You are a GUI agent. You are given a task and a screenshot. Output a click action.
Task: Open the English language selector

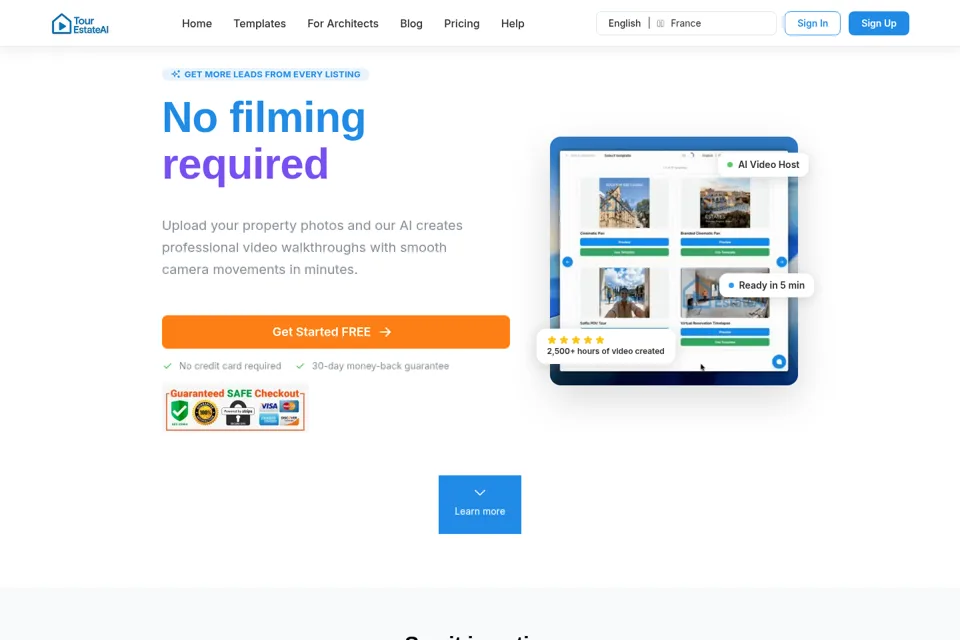pos(624,23)
